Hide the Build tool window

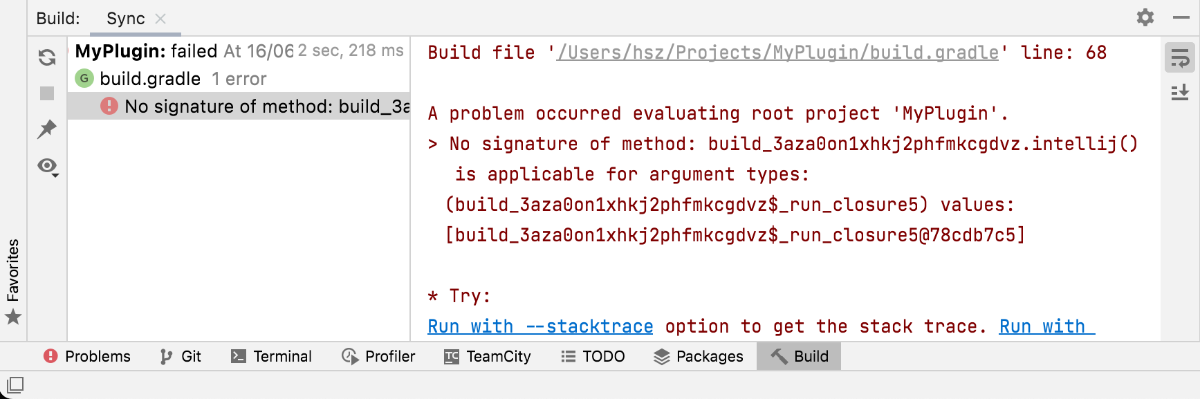1179,18
